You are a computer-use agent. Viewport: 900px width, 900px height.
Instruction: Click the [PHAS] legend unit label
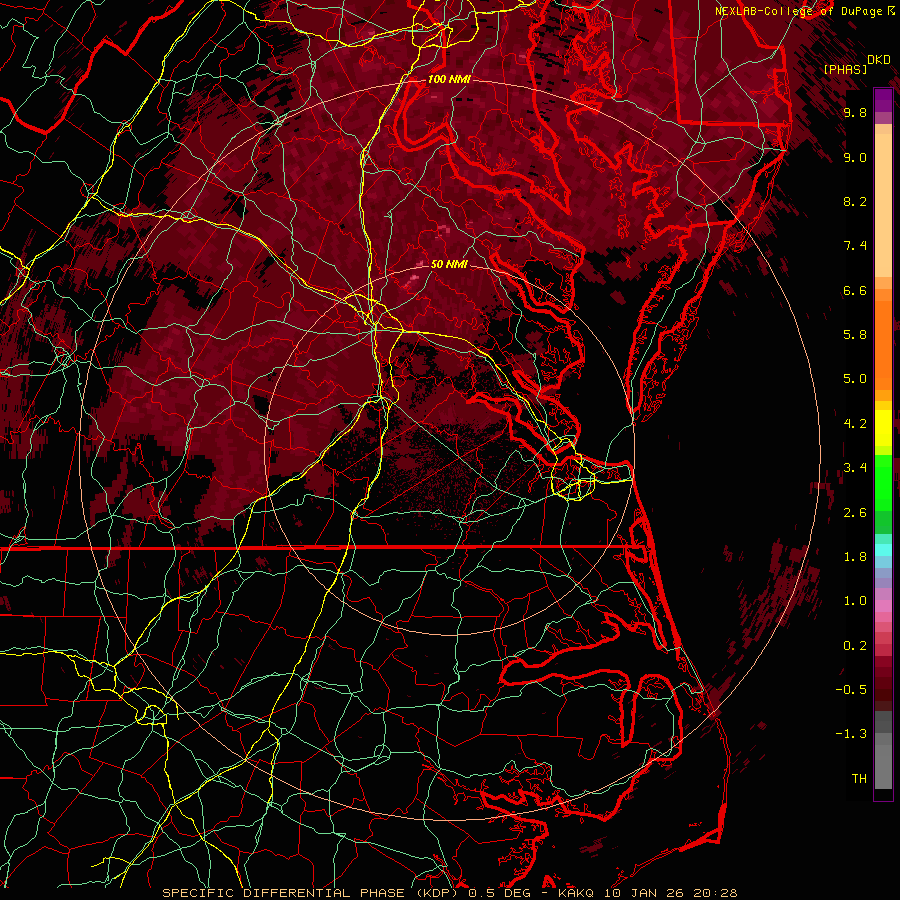(845, 69)
